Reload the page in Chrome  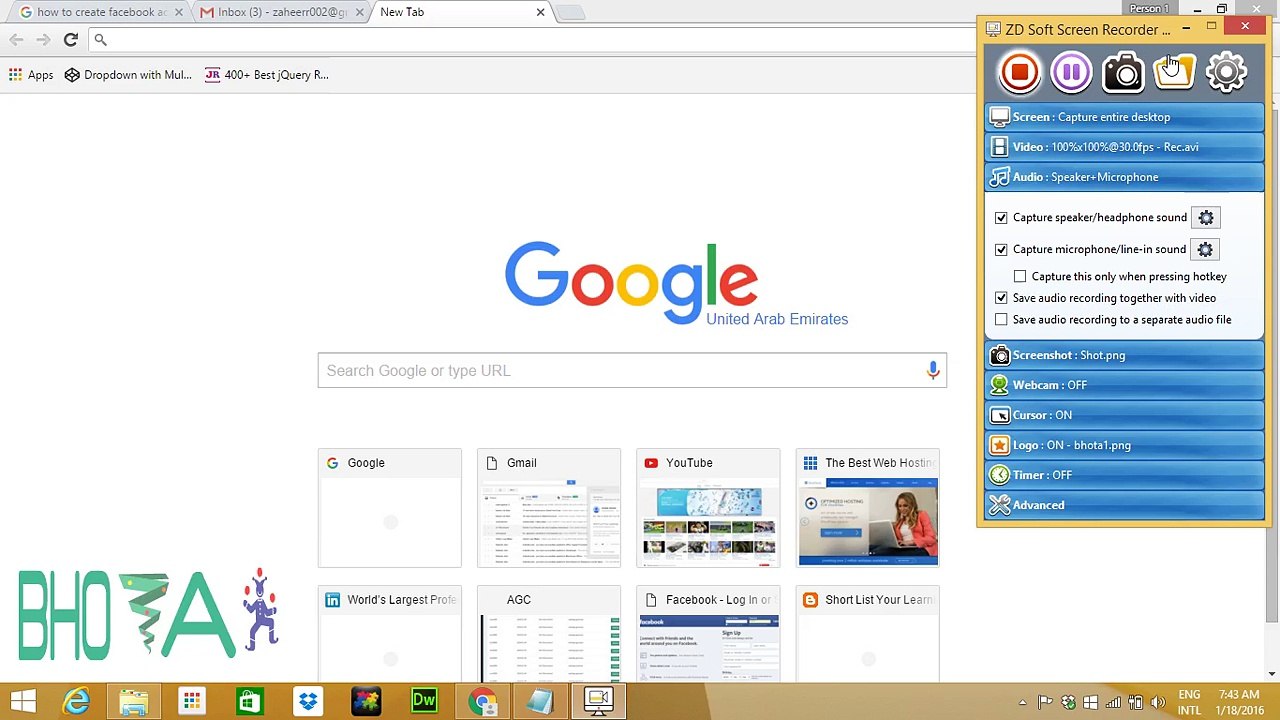70,40
